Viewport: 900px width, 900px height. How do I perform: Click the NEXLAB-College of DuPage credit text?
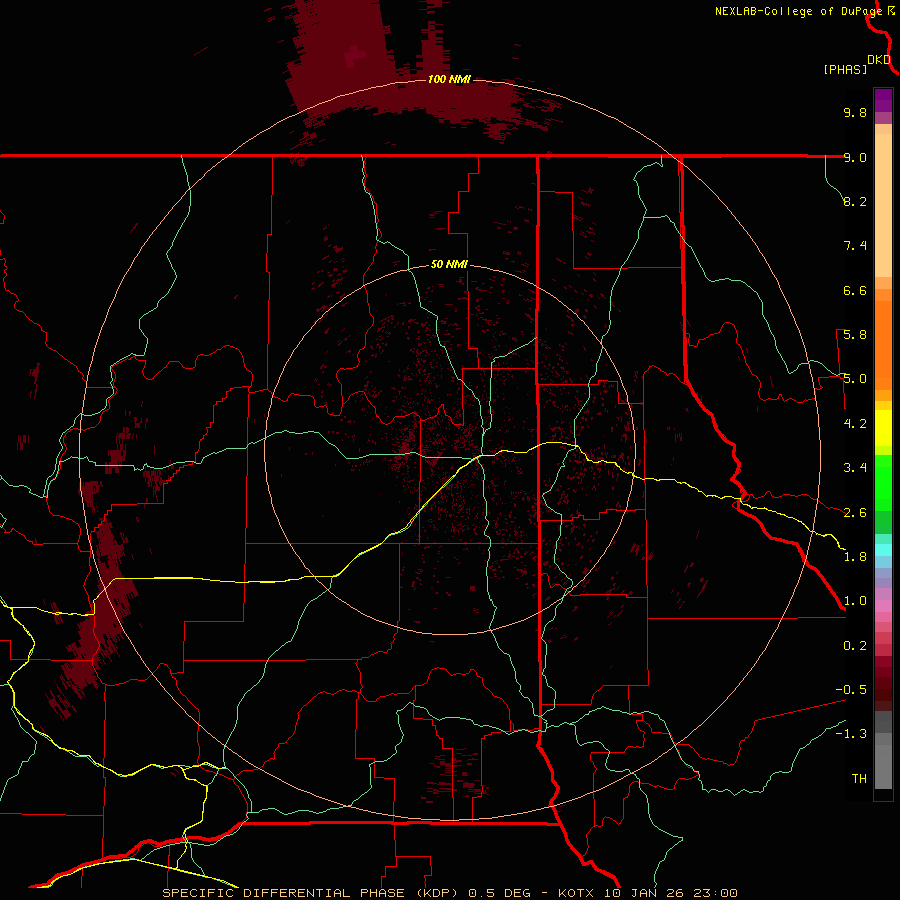click(799, 11)
